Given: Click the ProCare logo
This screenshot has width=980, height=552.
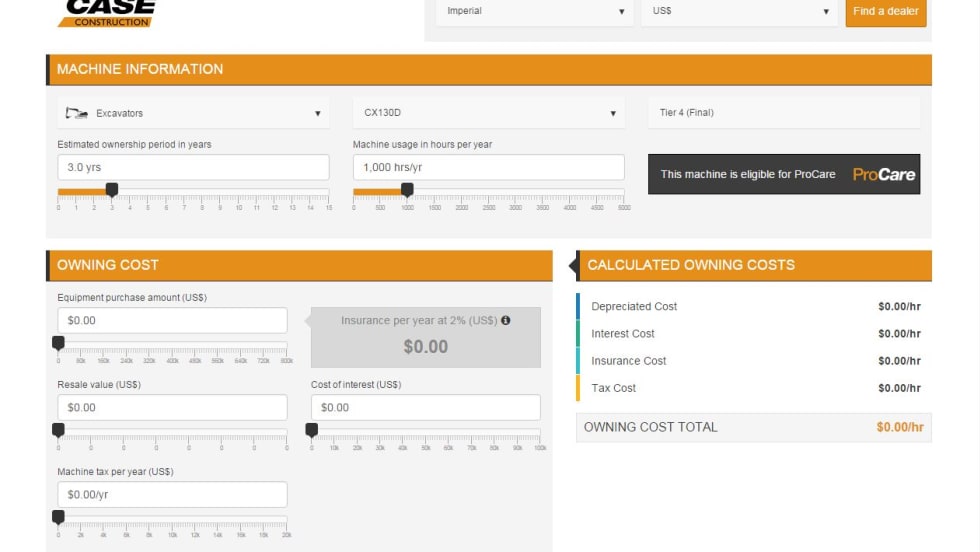Looking at the screenshot, I should [x=883, y=174].
